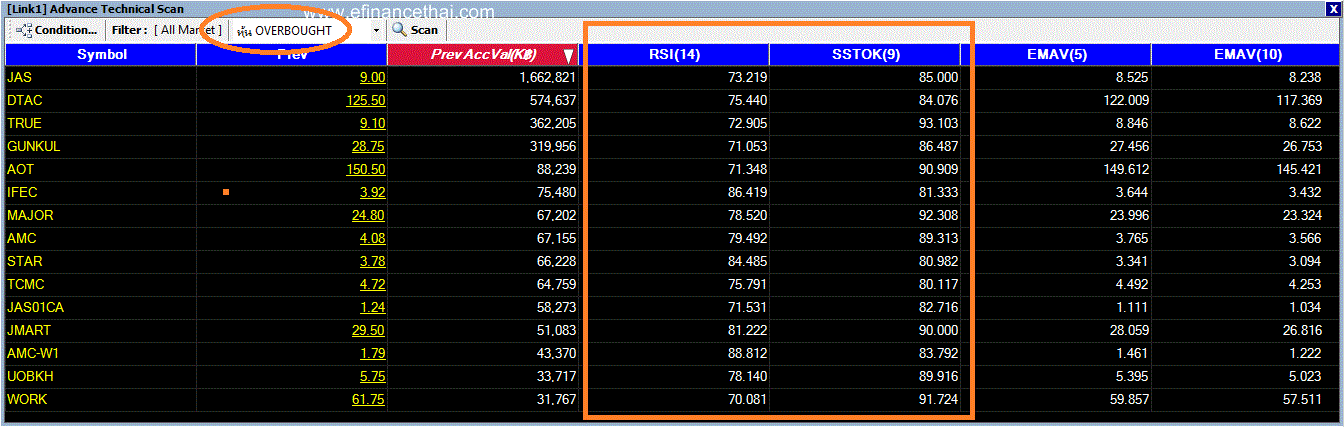
Task: Click UOBKH SSTOK value 89.916
Action: [938, 376]
